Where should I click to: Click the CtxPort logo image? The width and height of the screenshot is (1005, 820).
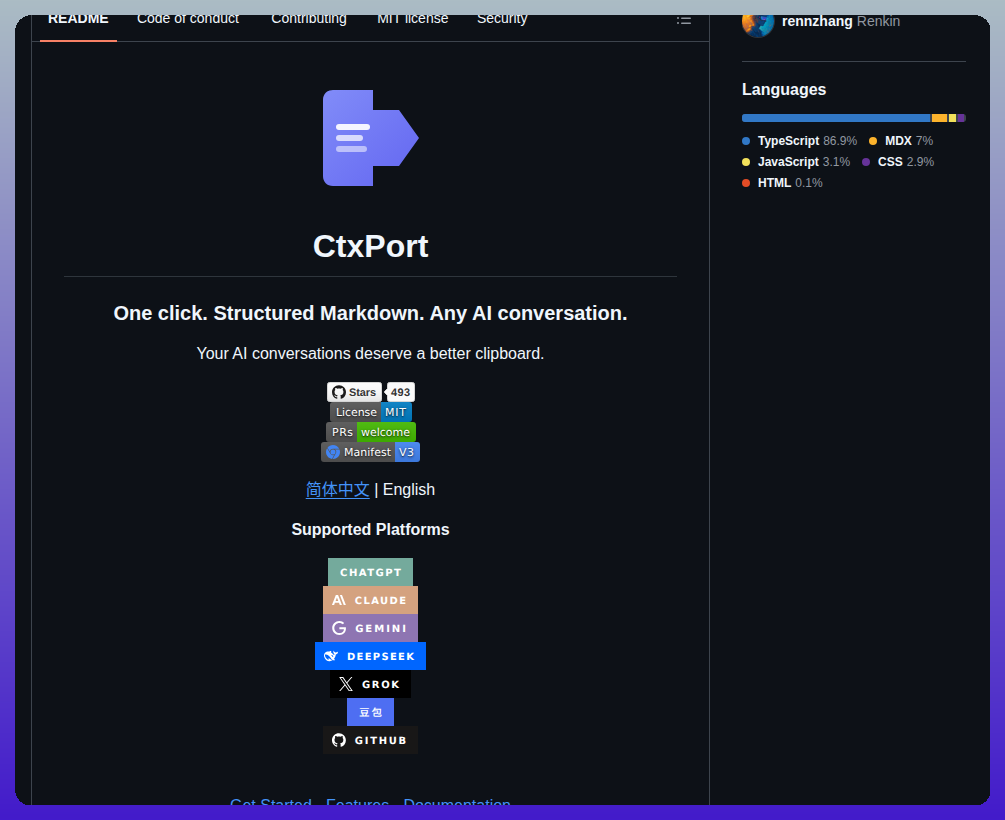tap(370, 138)
